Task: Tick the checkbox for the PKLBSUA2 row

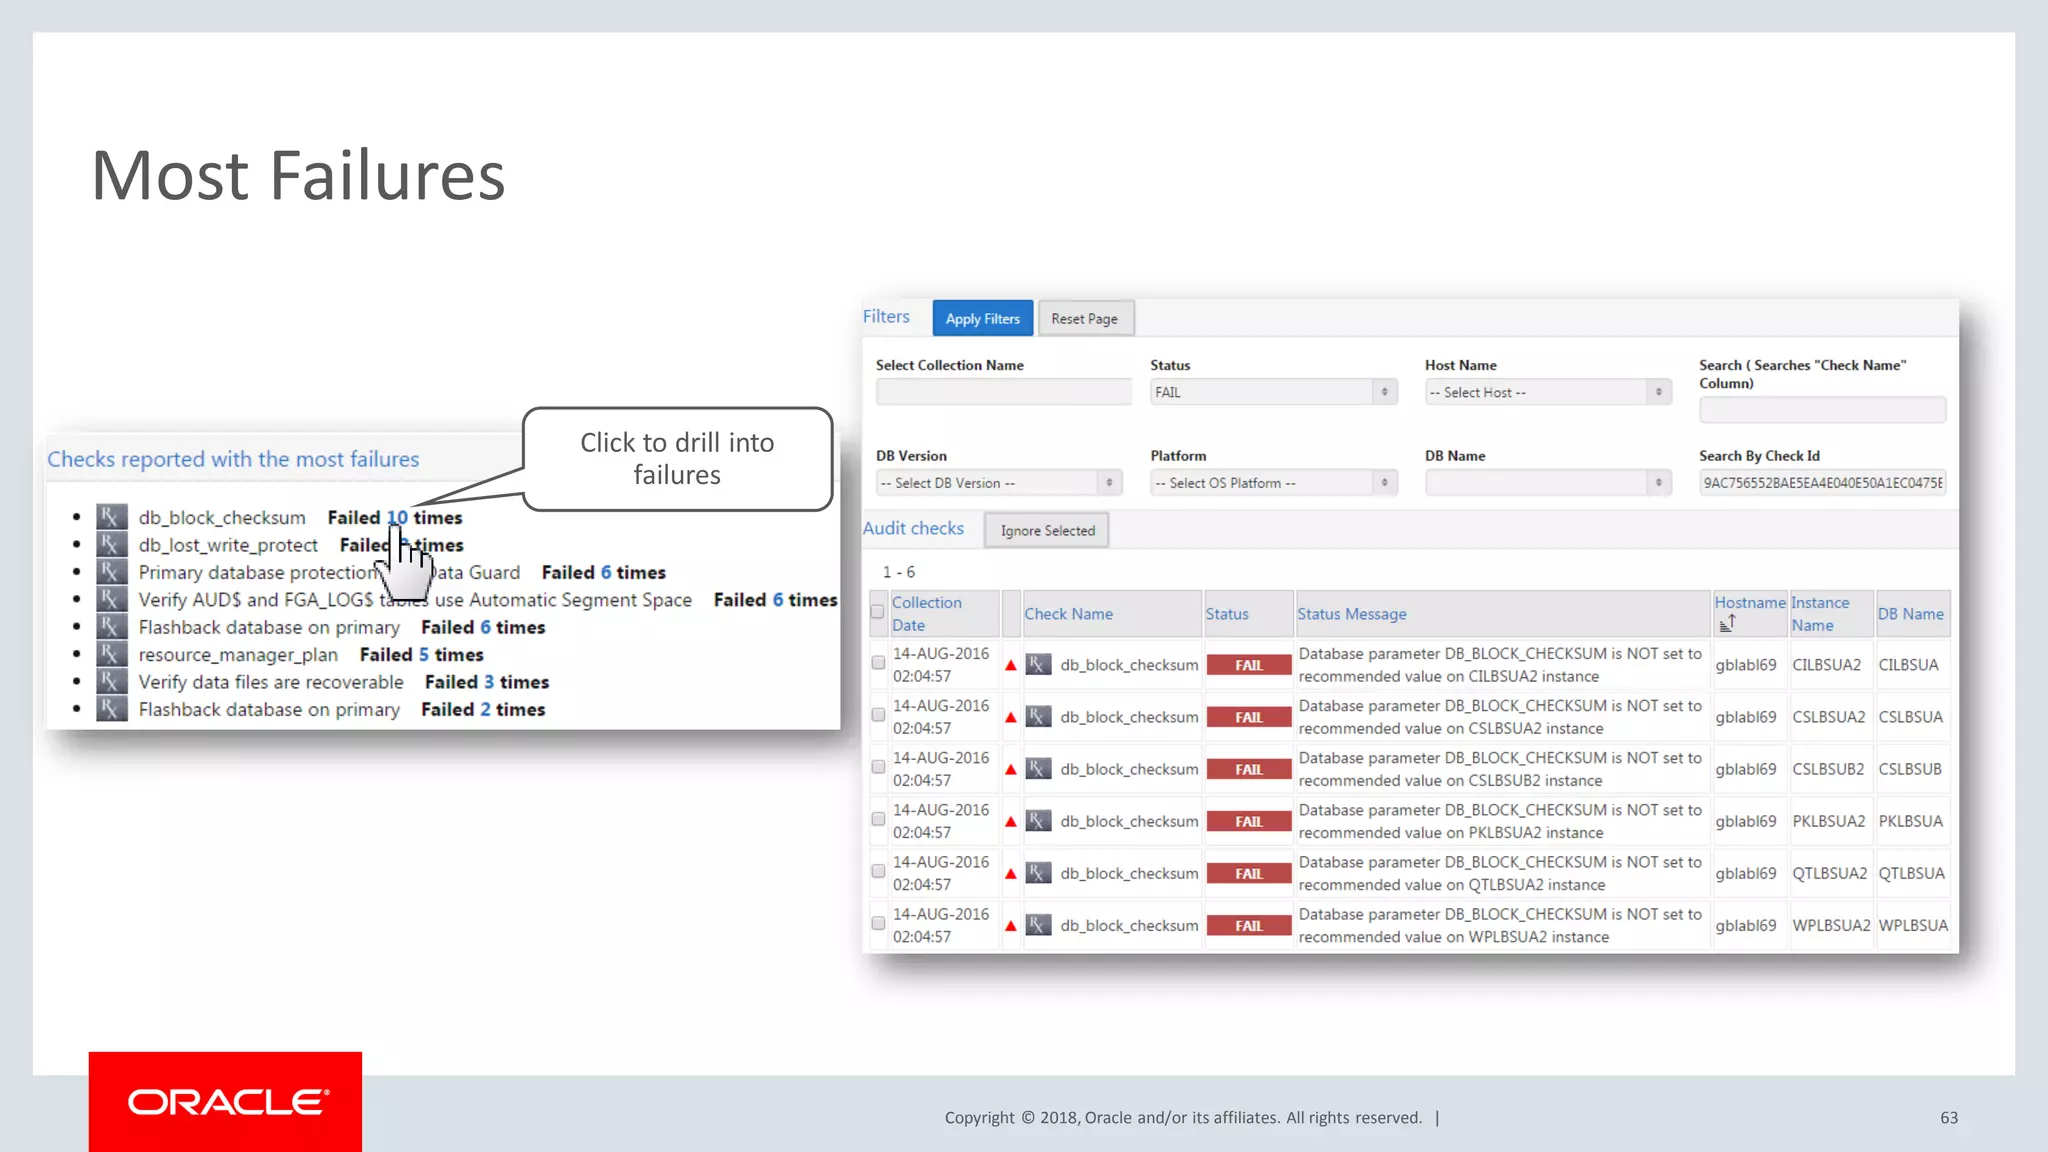Action: click(878, 819)
